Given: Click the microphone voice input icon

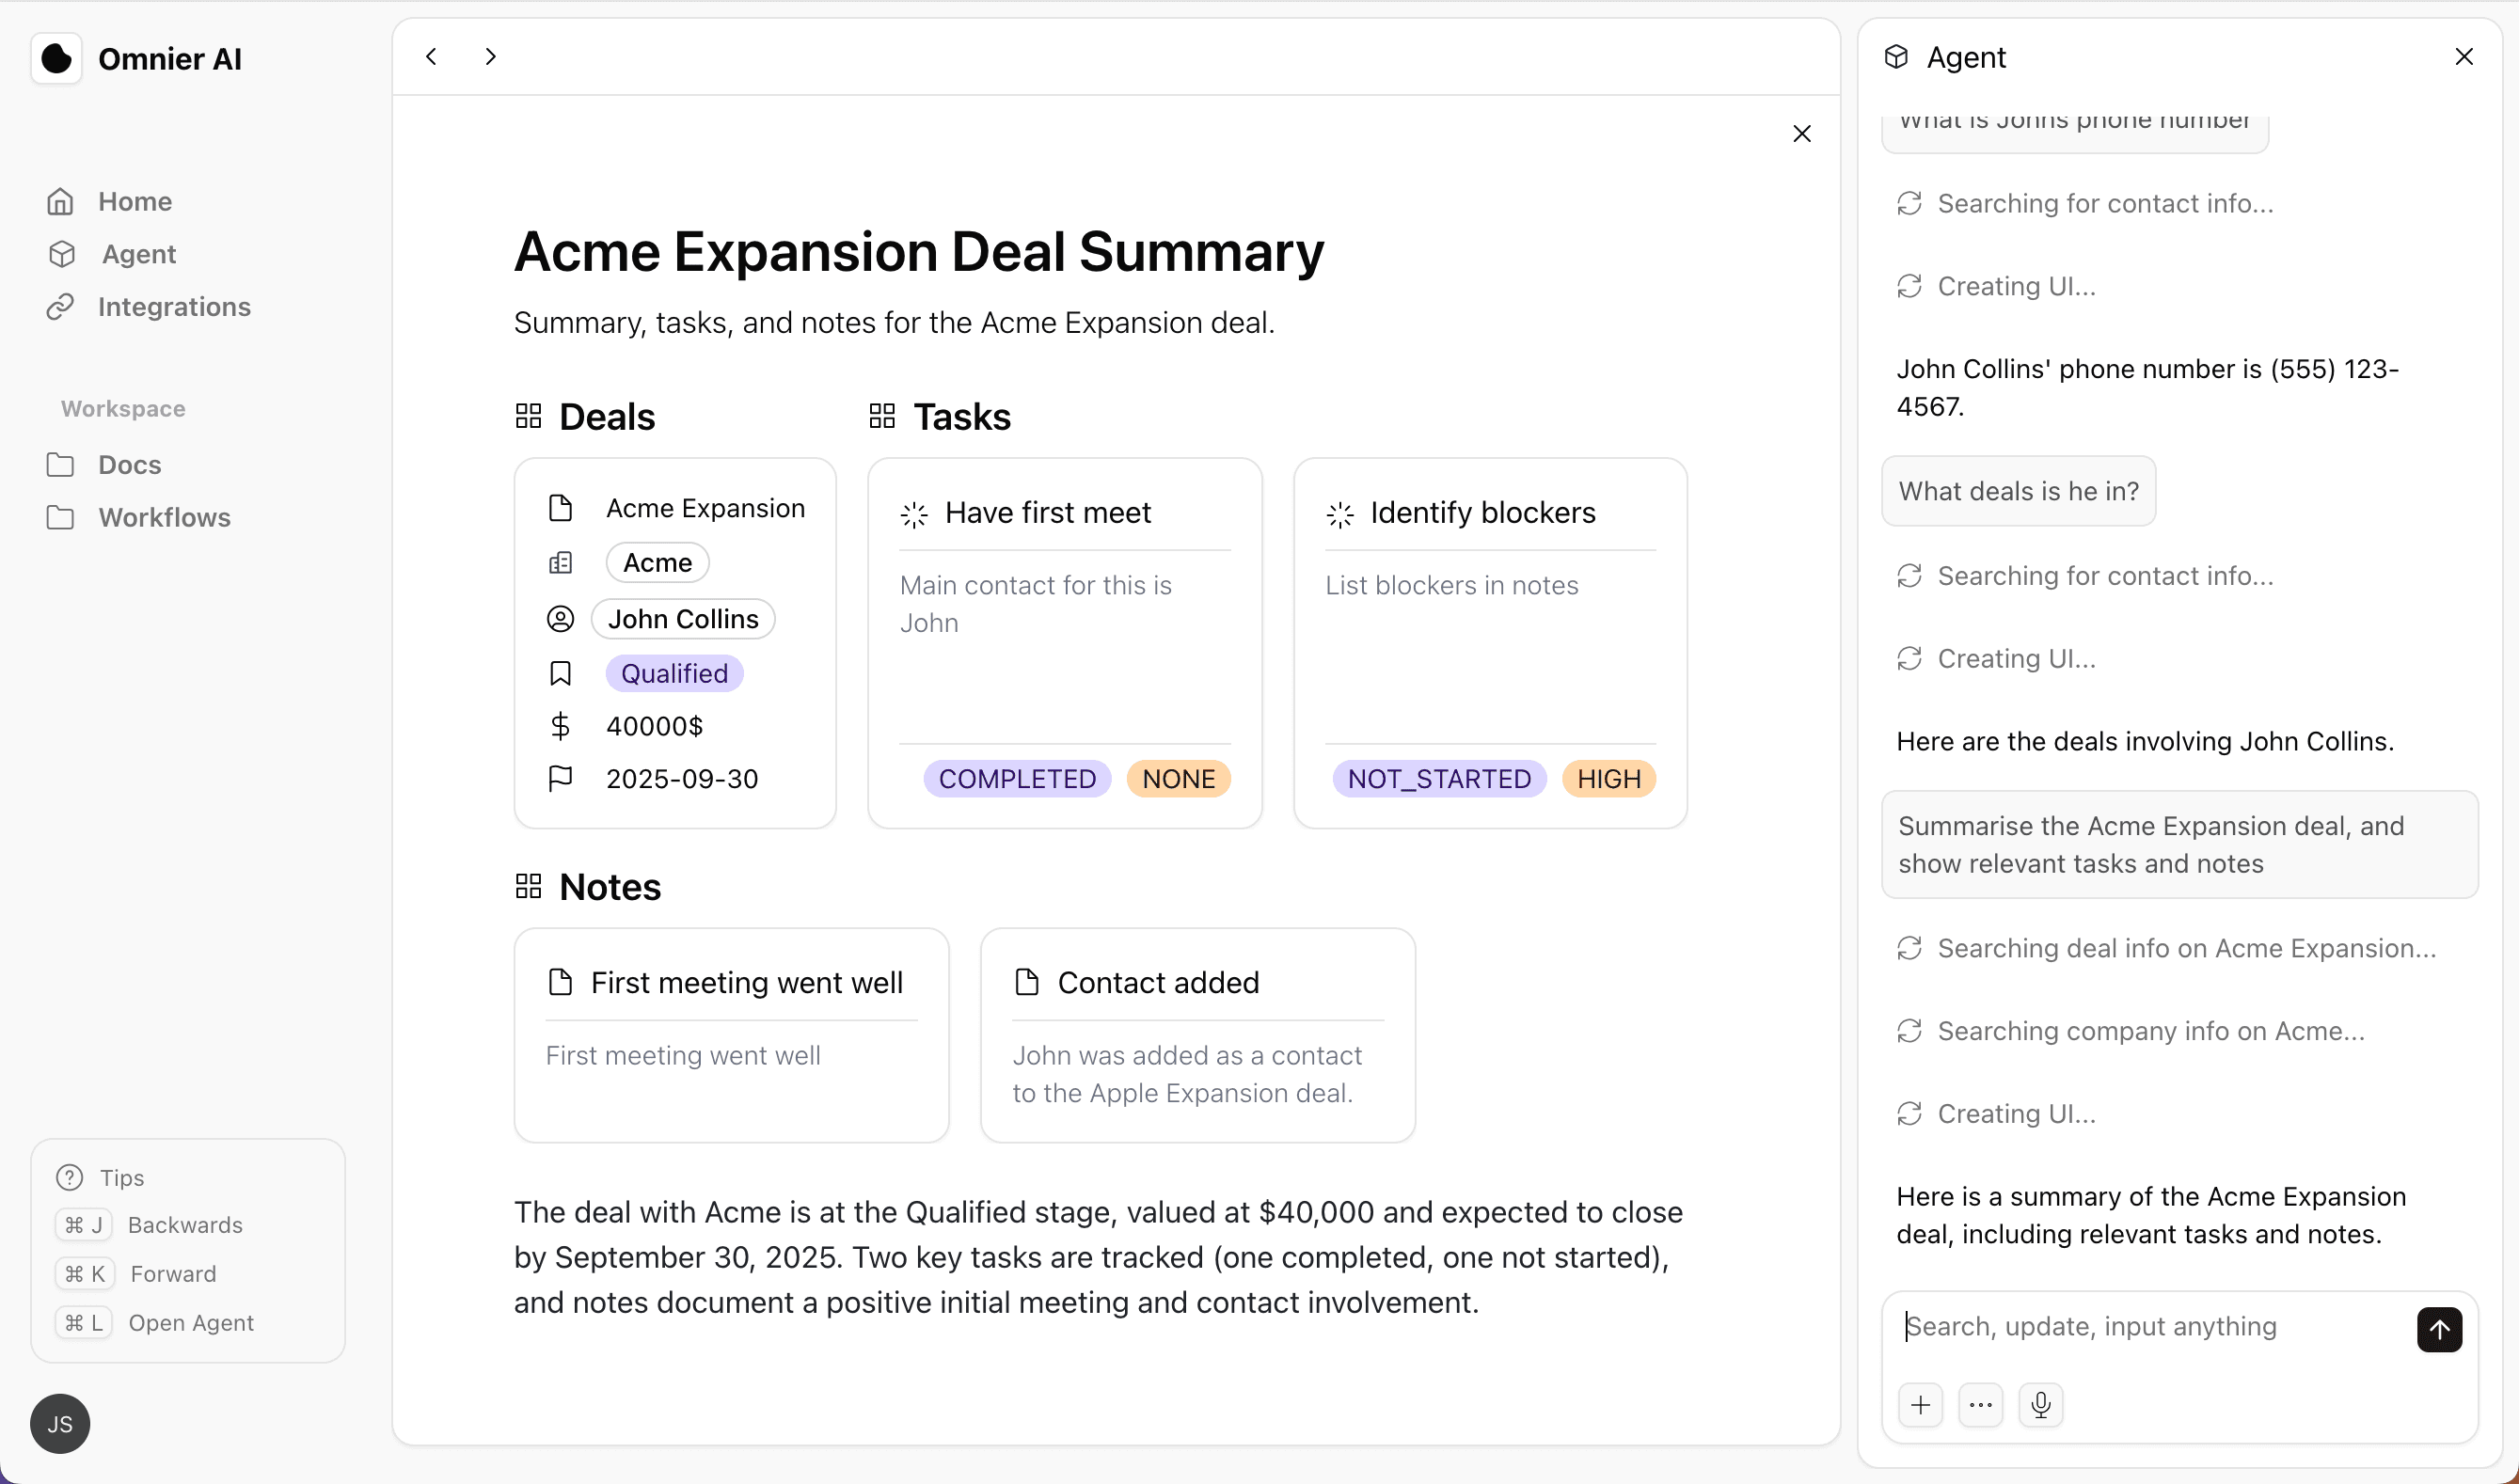Looking at the screenshot, I should pos(2040,1405).
